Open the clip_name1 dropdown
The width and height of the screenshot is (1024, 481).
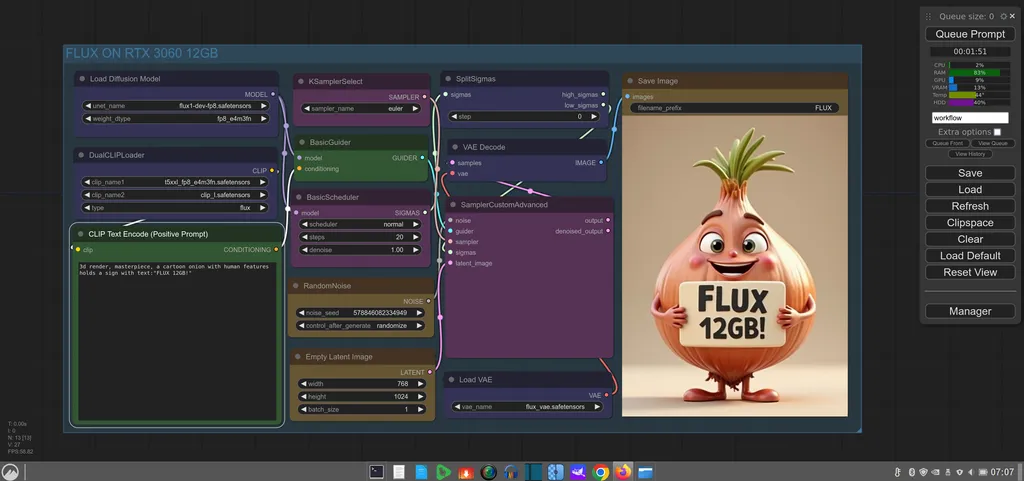[x=176, y=182]
